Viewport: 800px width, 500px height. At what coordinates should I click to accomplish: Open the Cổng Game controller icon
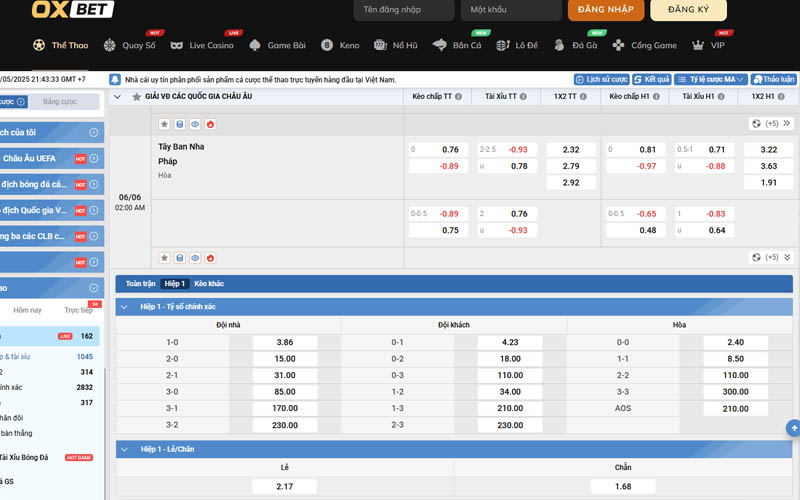click(619, 45)
